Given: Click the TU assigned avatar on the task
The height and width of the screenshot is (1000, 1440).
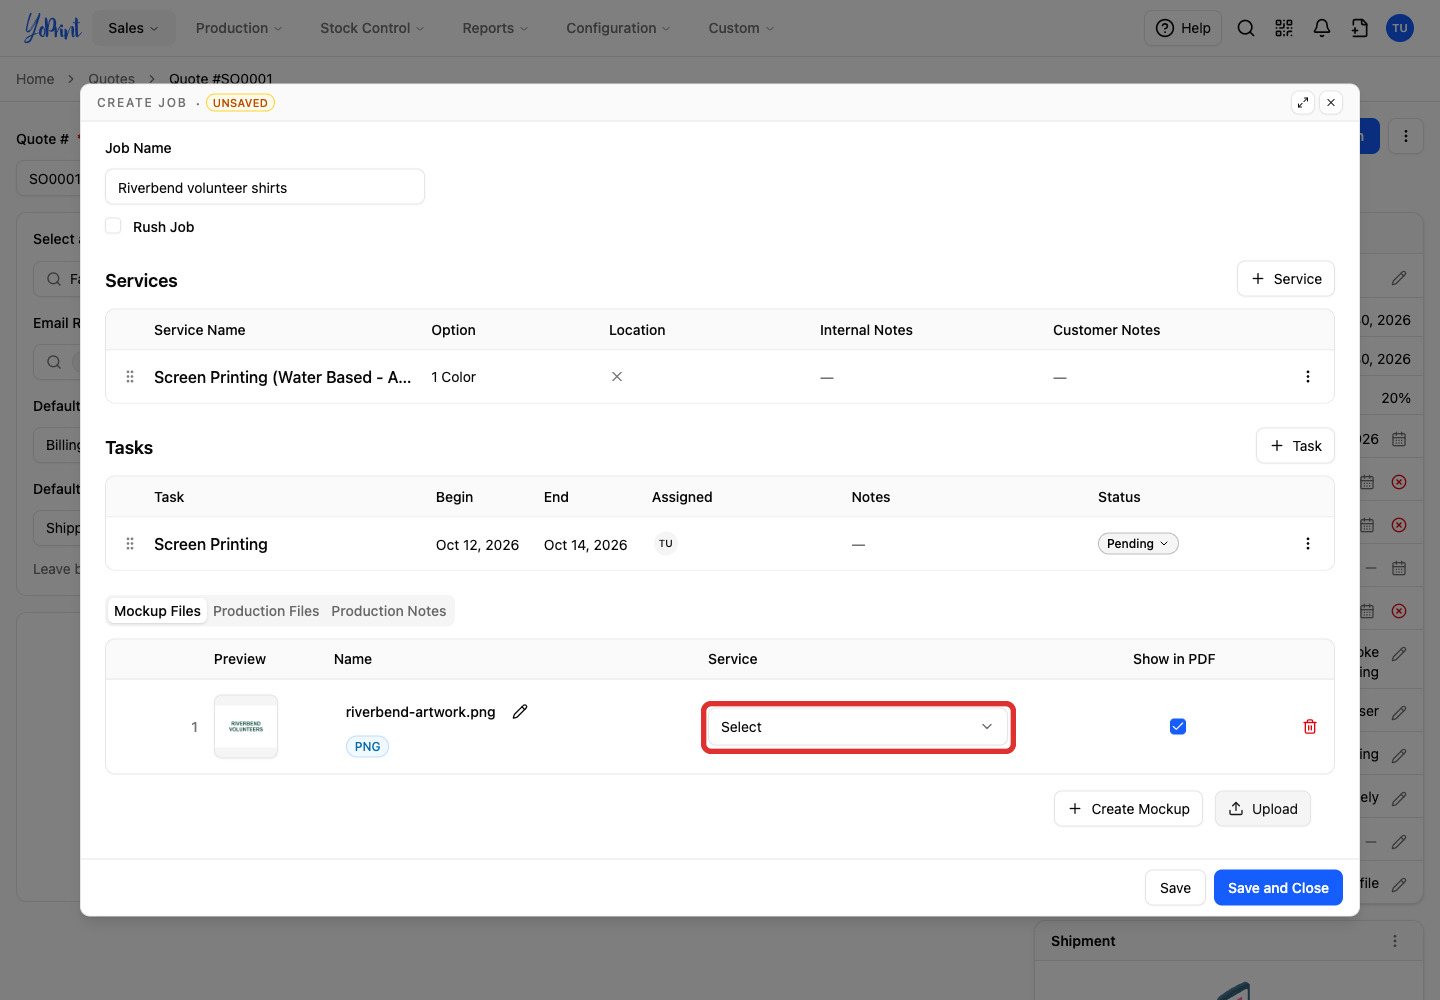Looking at the screenshot, I should (666, 544).
